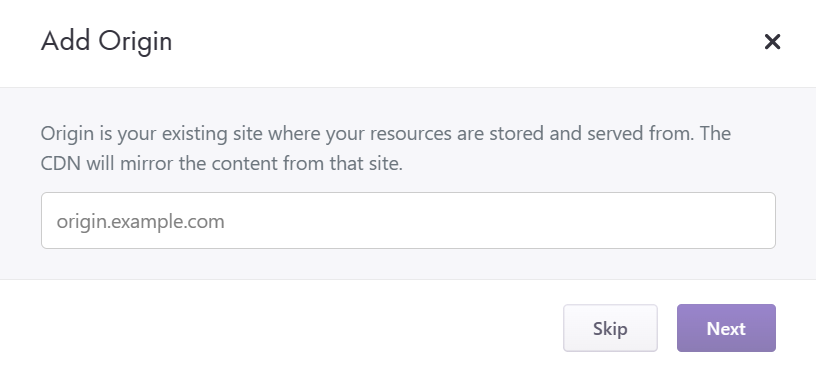The image size is (816, 369).
Task: Click the origin description paragraph
Action: pos(386,148)
